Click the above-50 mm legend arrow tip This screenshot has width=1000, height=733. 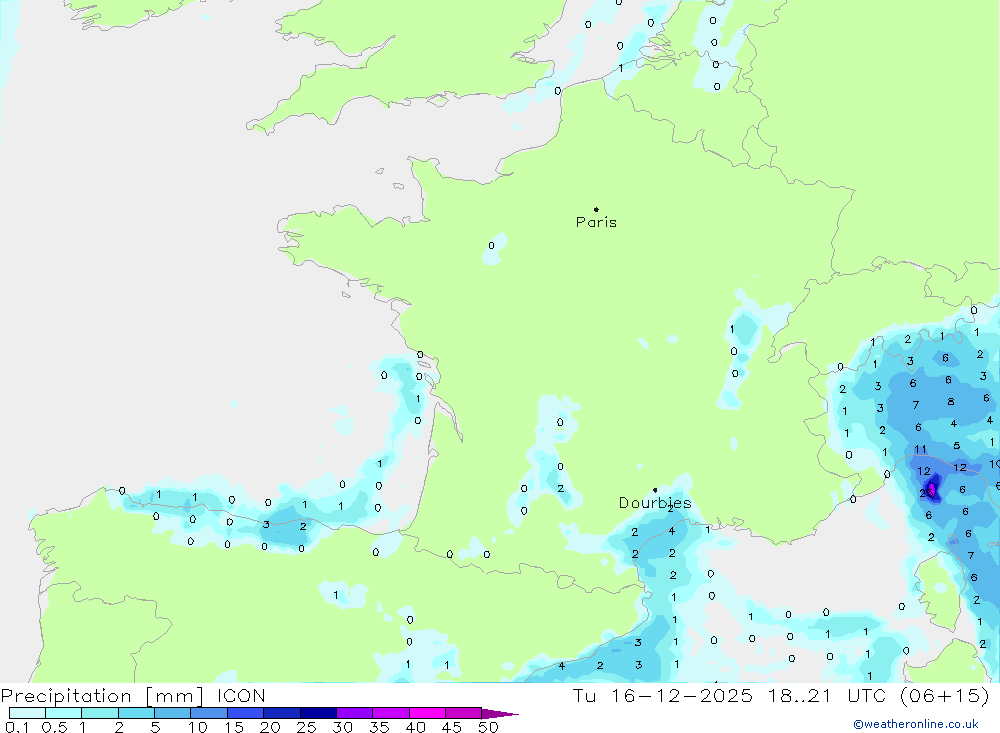pyautogui.click(x=501, y=714)
